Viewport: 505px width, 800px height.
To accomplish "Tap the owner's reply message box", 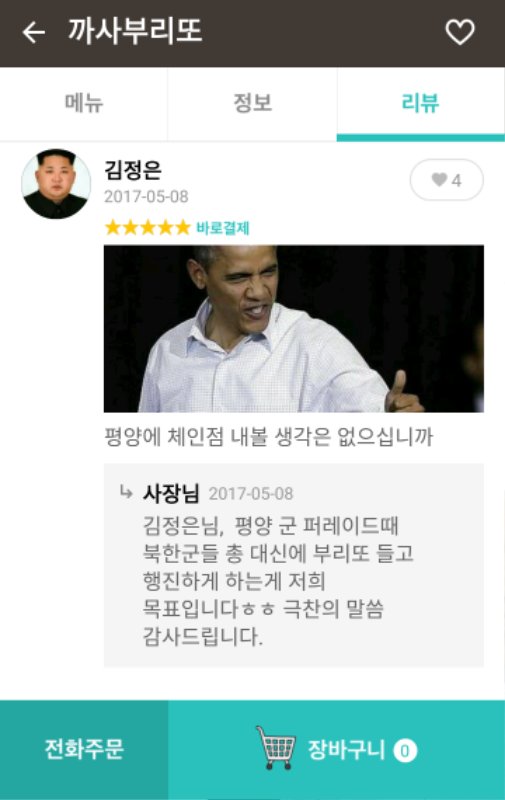I will (x=294, y=565).
